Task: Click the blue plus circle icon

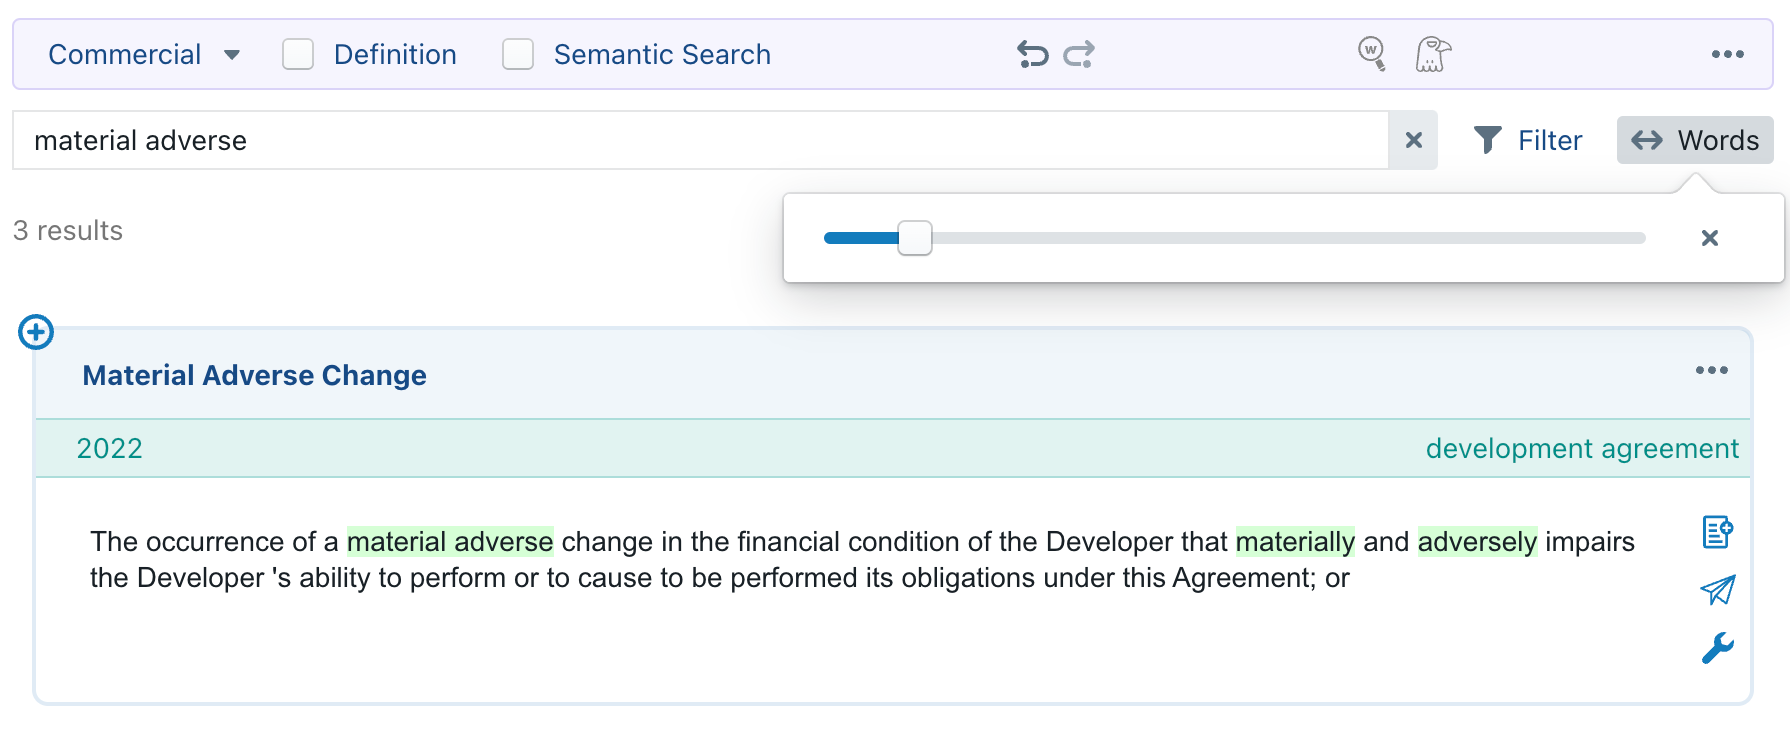Action: (x=36, y=332)
